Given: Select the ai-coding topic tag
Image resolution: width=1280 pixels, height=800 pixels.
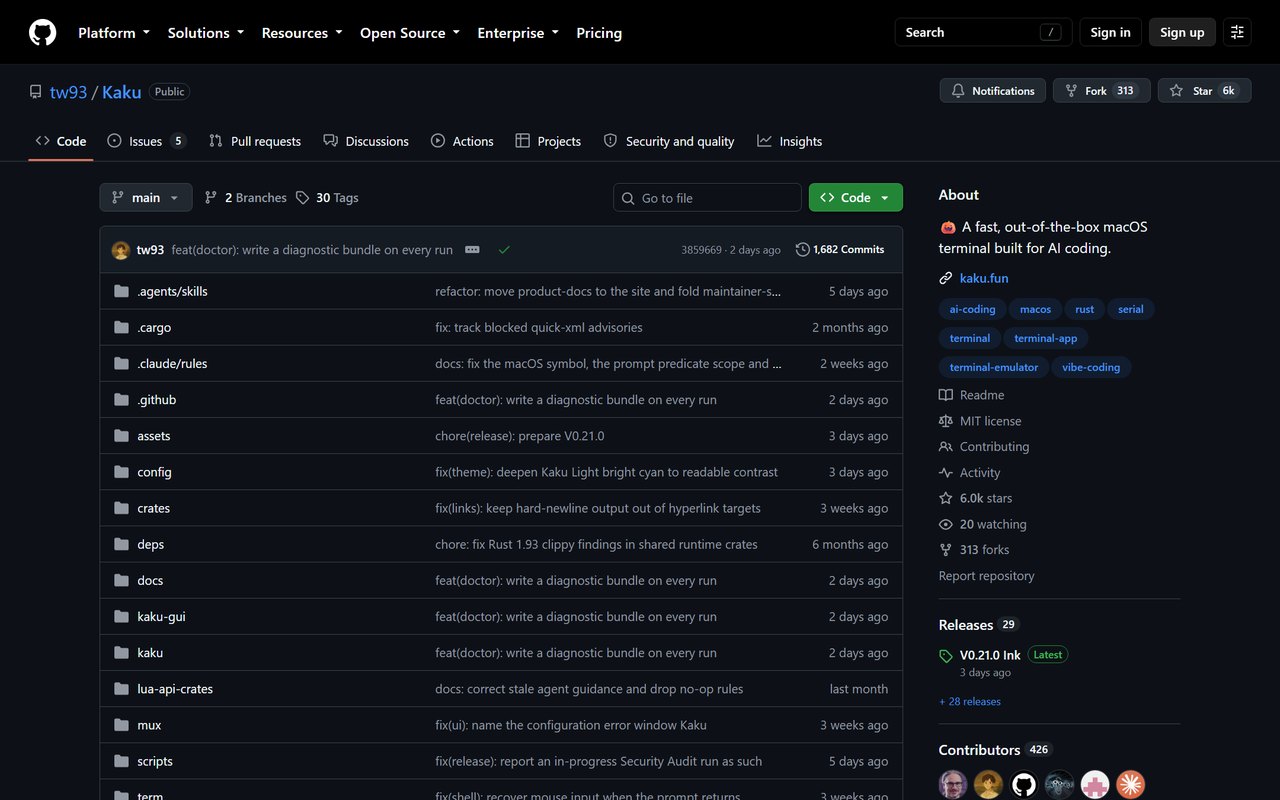Looking at the screenshot, I should point(972,309).
